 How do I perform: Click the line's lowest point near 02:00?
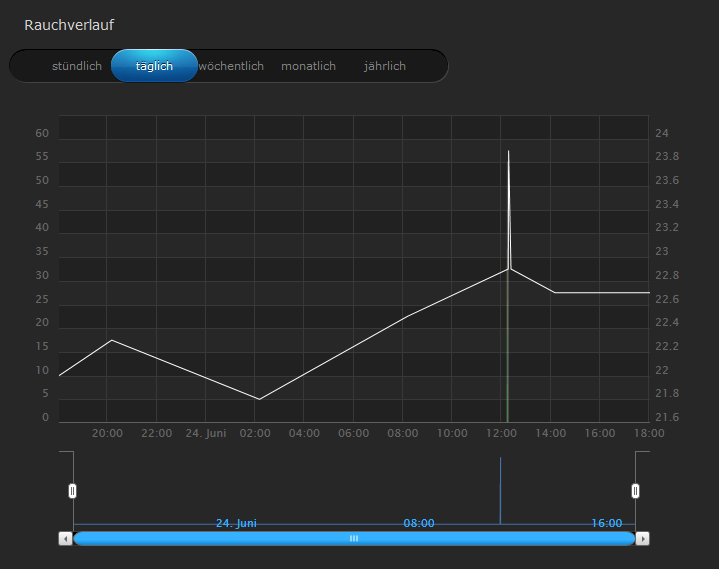tap(259, 399)
